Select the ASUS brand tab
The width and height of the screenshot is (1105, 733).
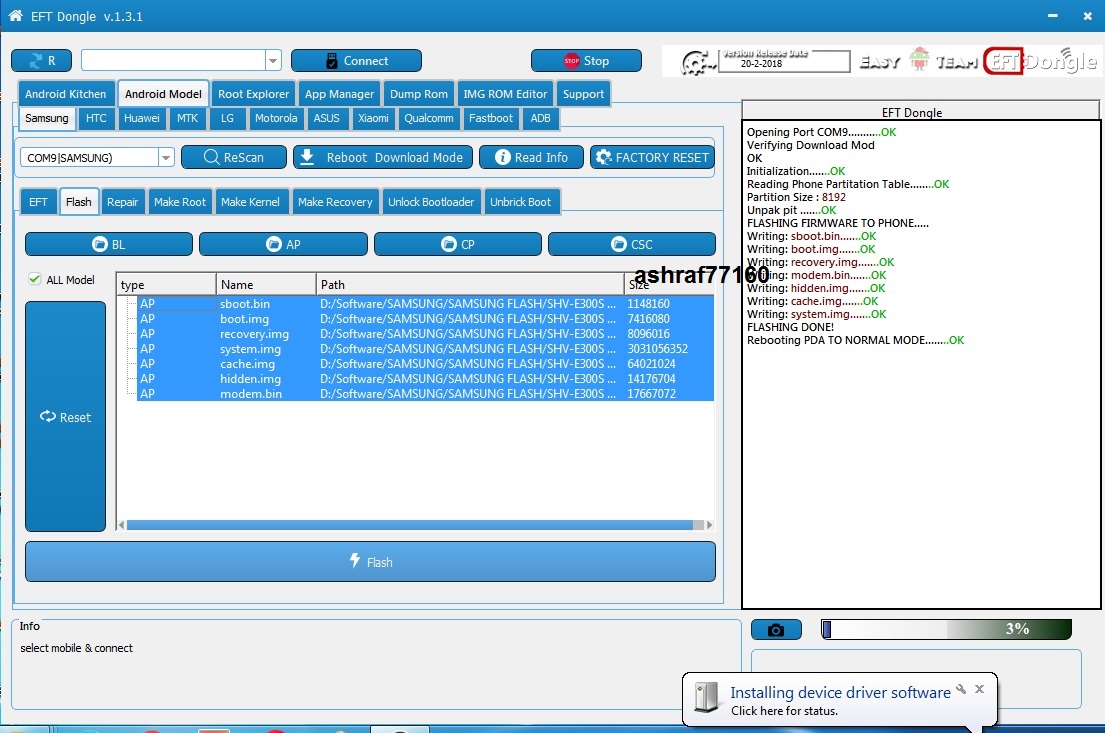coord(326,118)
